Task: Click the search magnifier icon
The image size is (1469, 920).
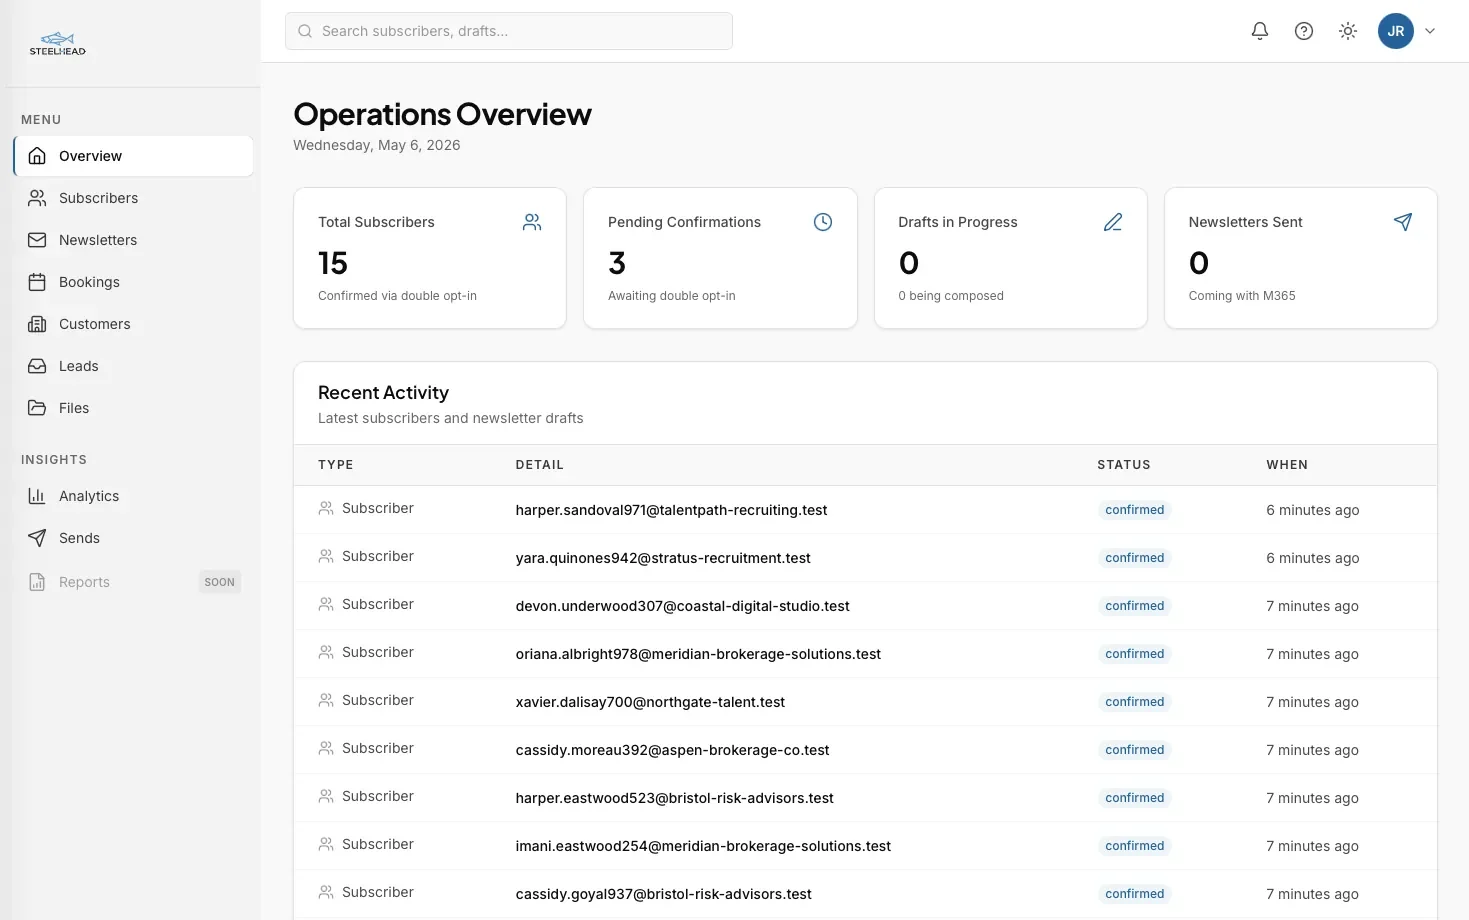Action: pyautogui.click(x=305, y=31)
